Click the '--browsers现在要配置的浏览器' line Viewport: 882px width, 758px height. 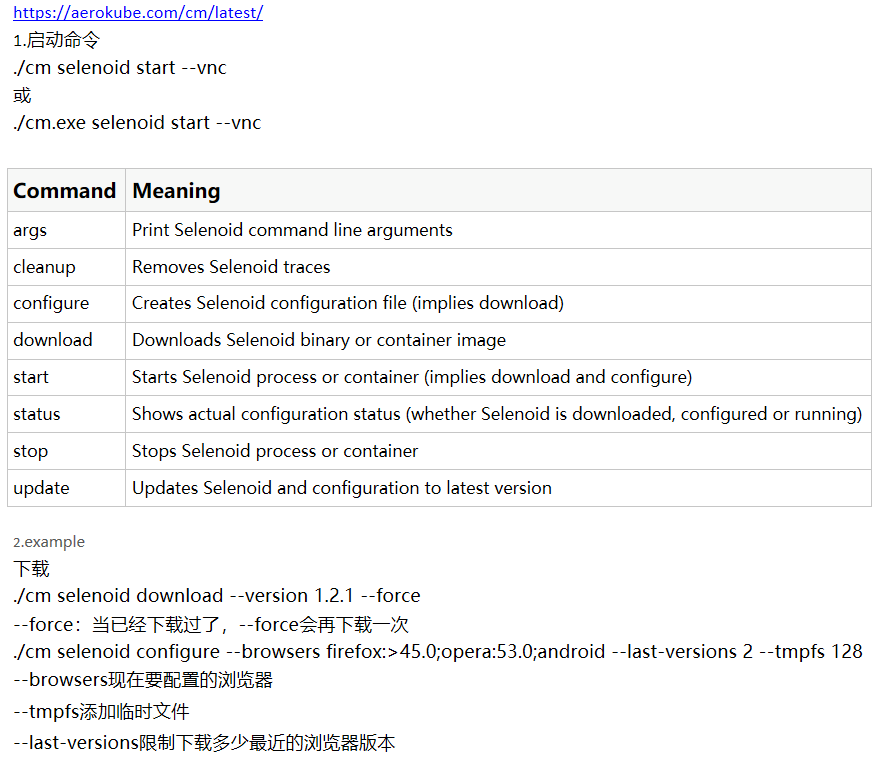(143, 680)
